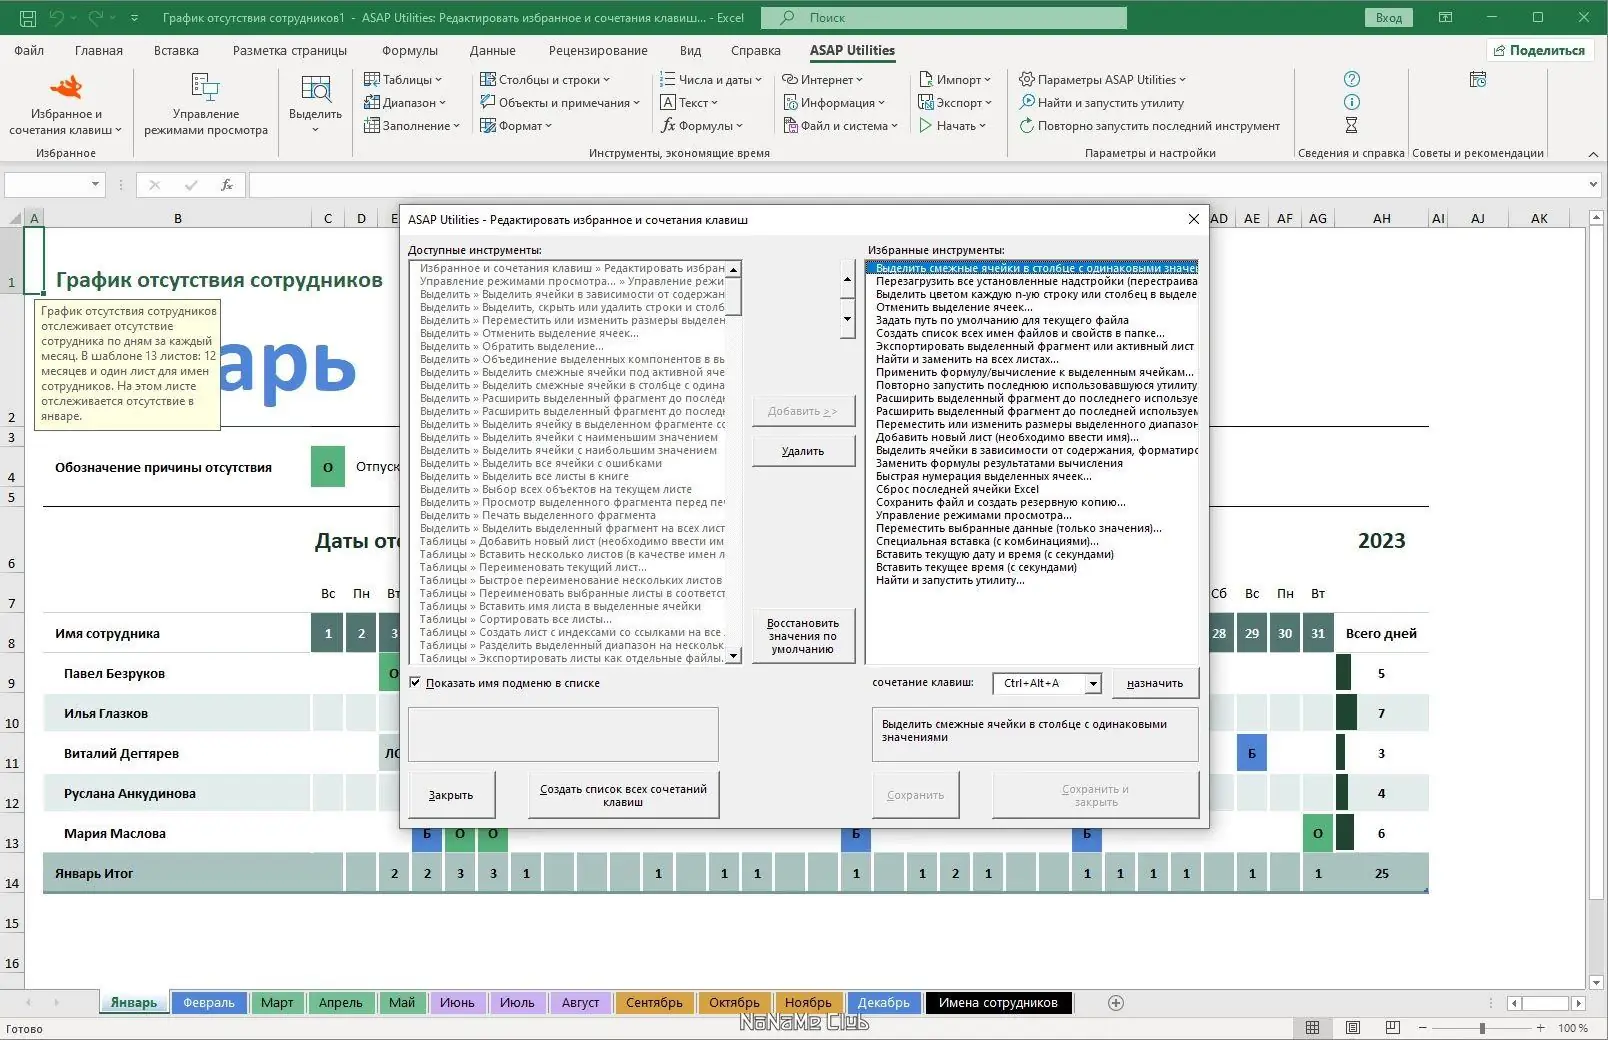Open the Выделить selection tools
This screenshot has height=1040, width=1608.
coord(315,105)
